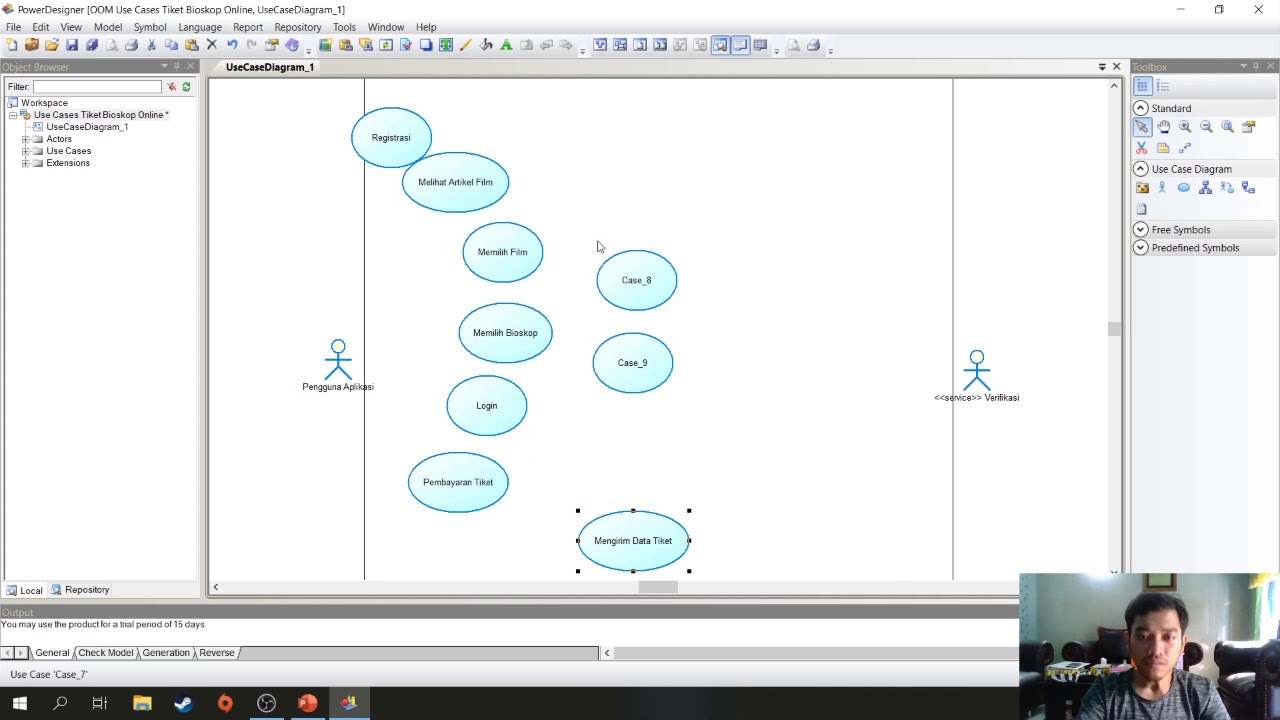
Task: Click the Open folder toolbar icon
Action: pyautogui.click(x=51, y=45)
